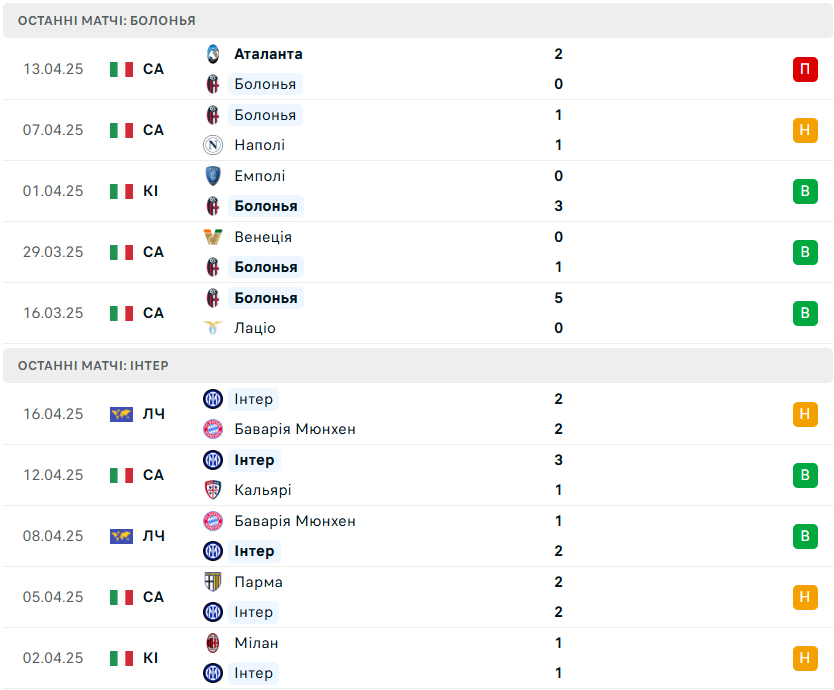Click the Parma club logo
Viewport: 834px width, 690px height.
pyautogui.click(x=212, y=582)
